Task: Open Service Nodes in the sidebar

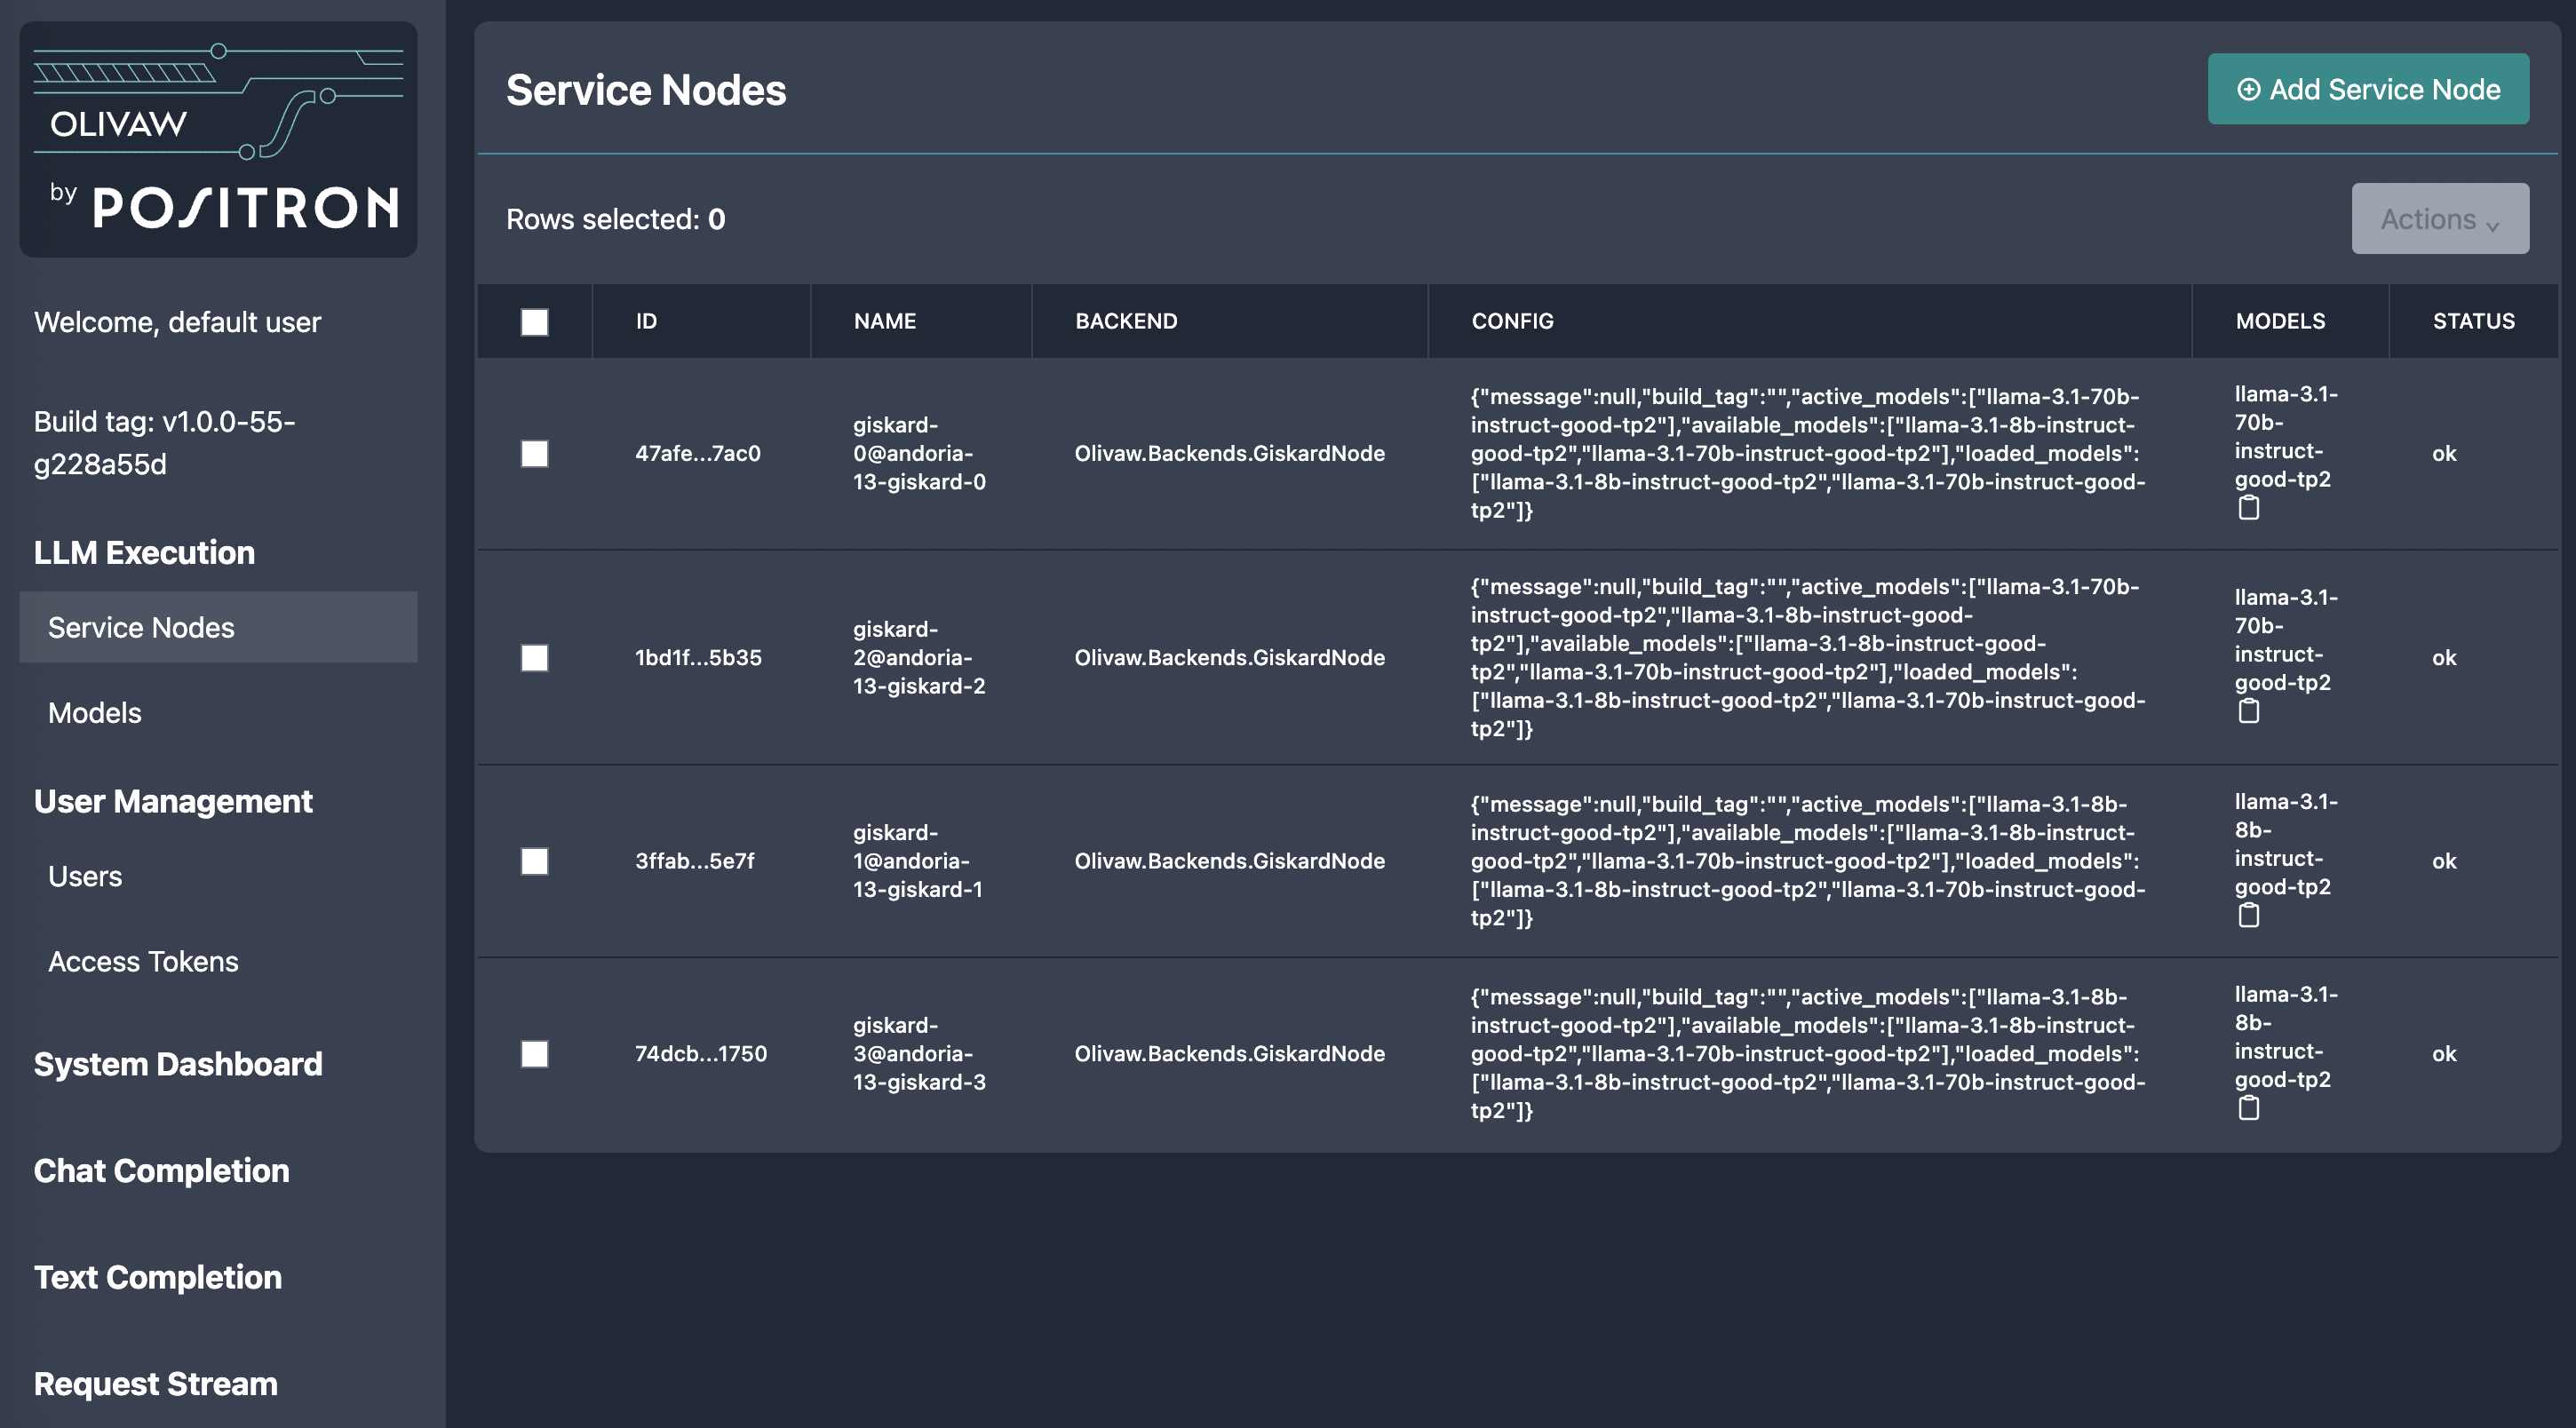Action: click(218, 627)
